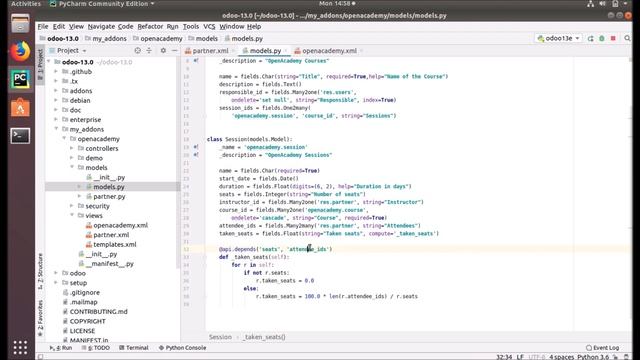Open the odoo13e run configuration dropdown
Image resolution: width=640 pixels, height=360 pixels.
558,38
